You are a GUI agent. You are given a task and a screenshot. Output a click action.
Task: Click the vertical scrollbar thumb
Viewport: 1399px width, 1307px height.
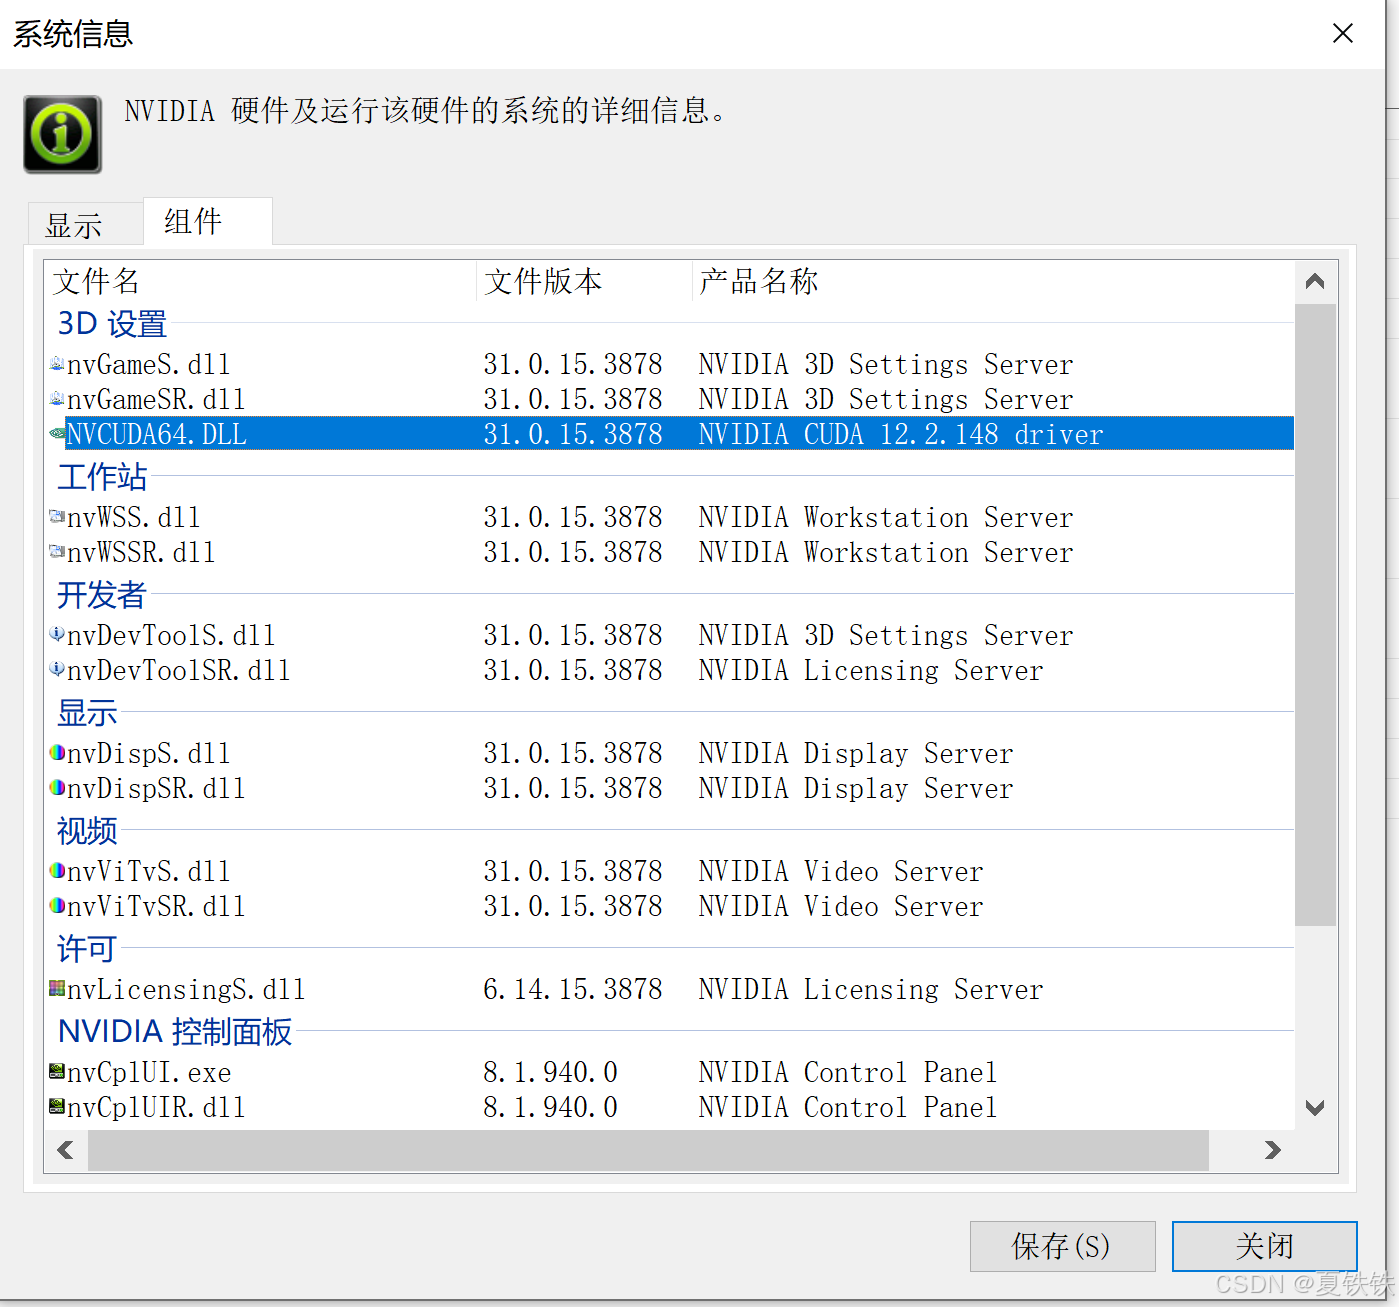[1315, 615]
